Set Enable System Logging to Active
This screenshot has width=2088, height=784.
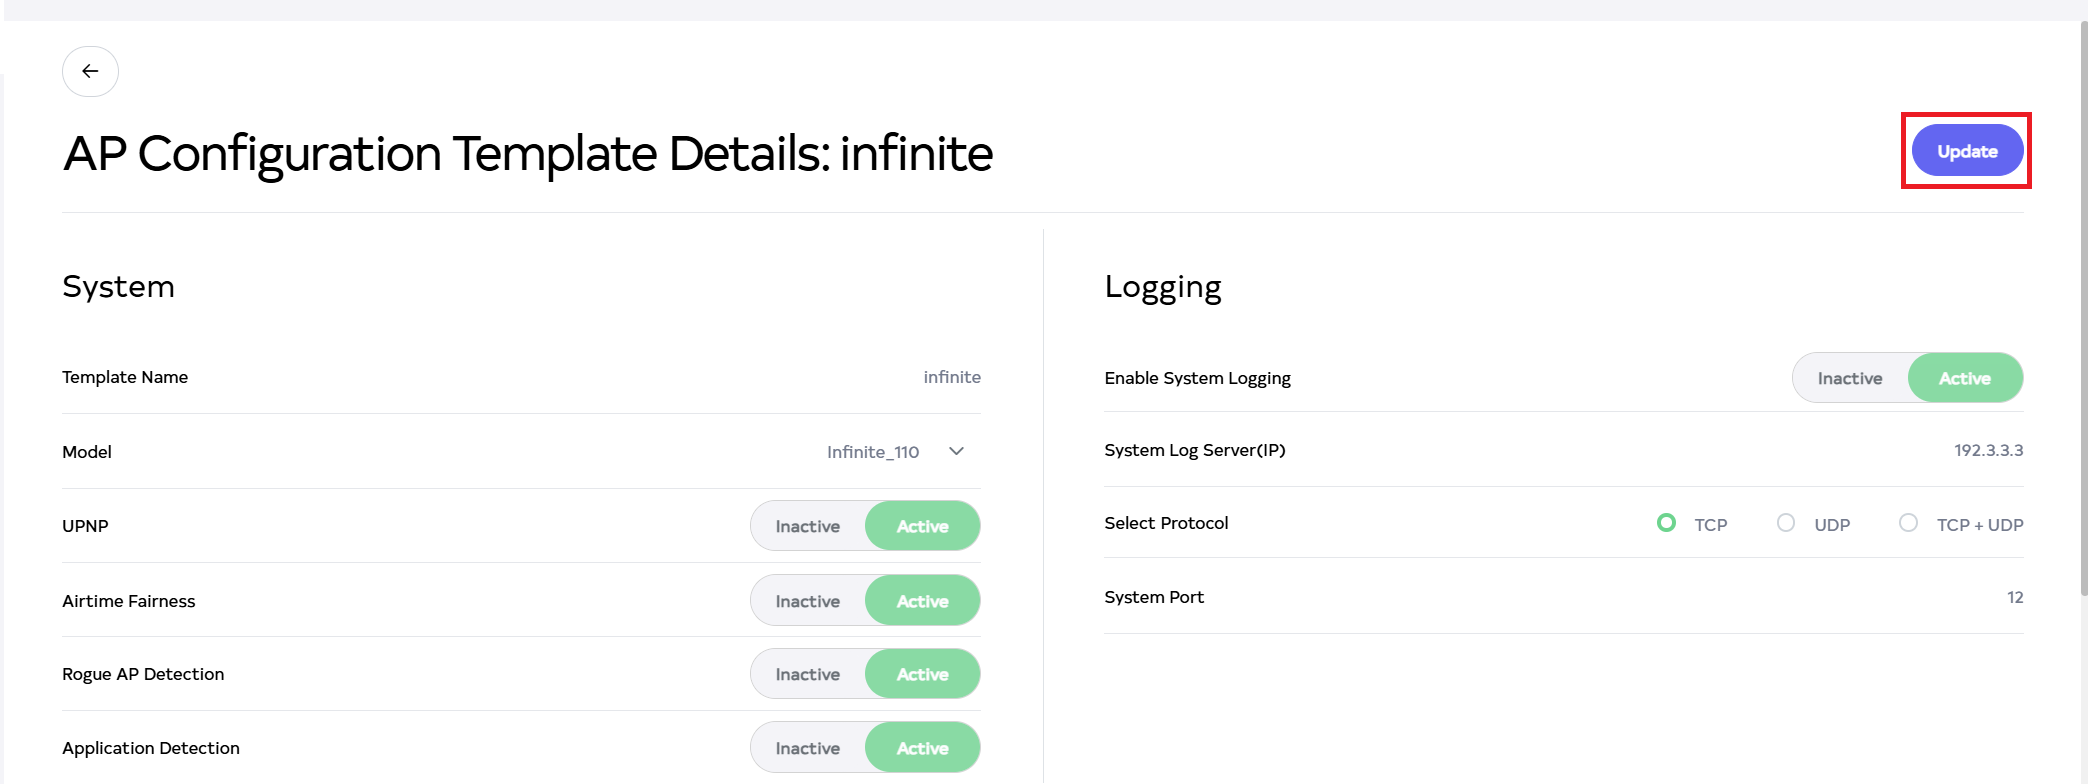(x=1964, y=378)
